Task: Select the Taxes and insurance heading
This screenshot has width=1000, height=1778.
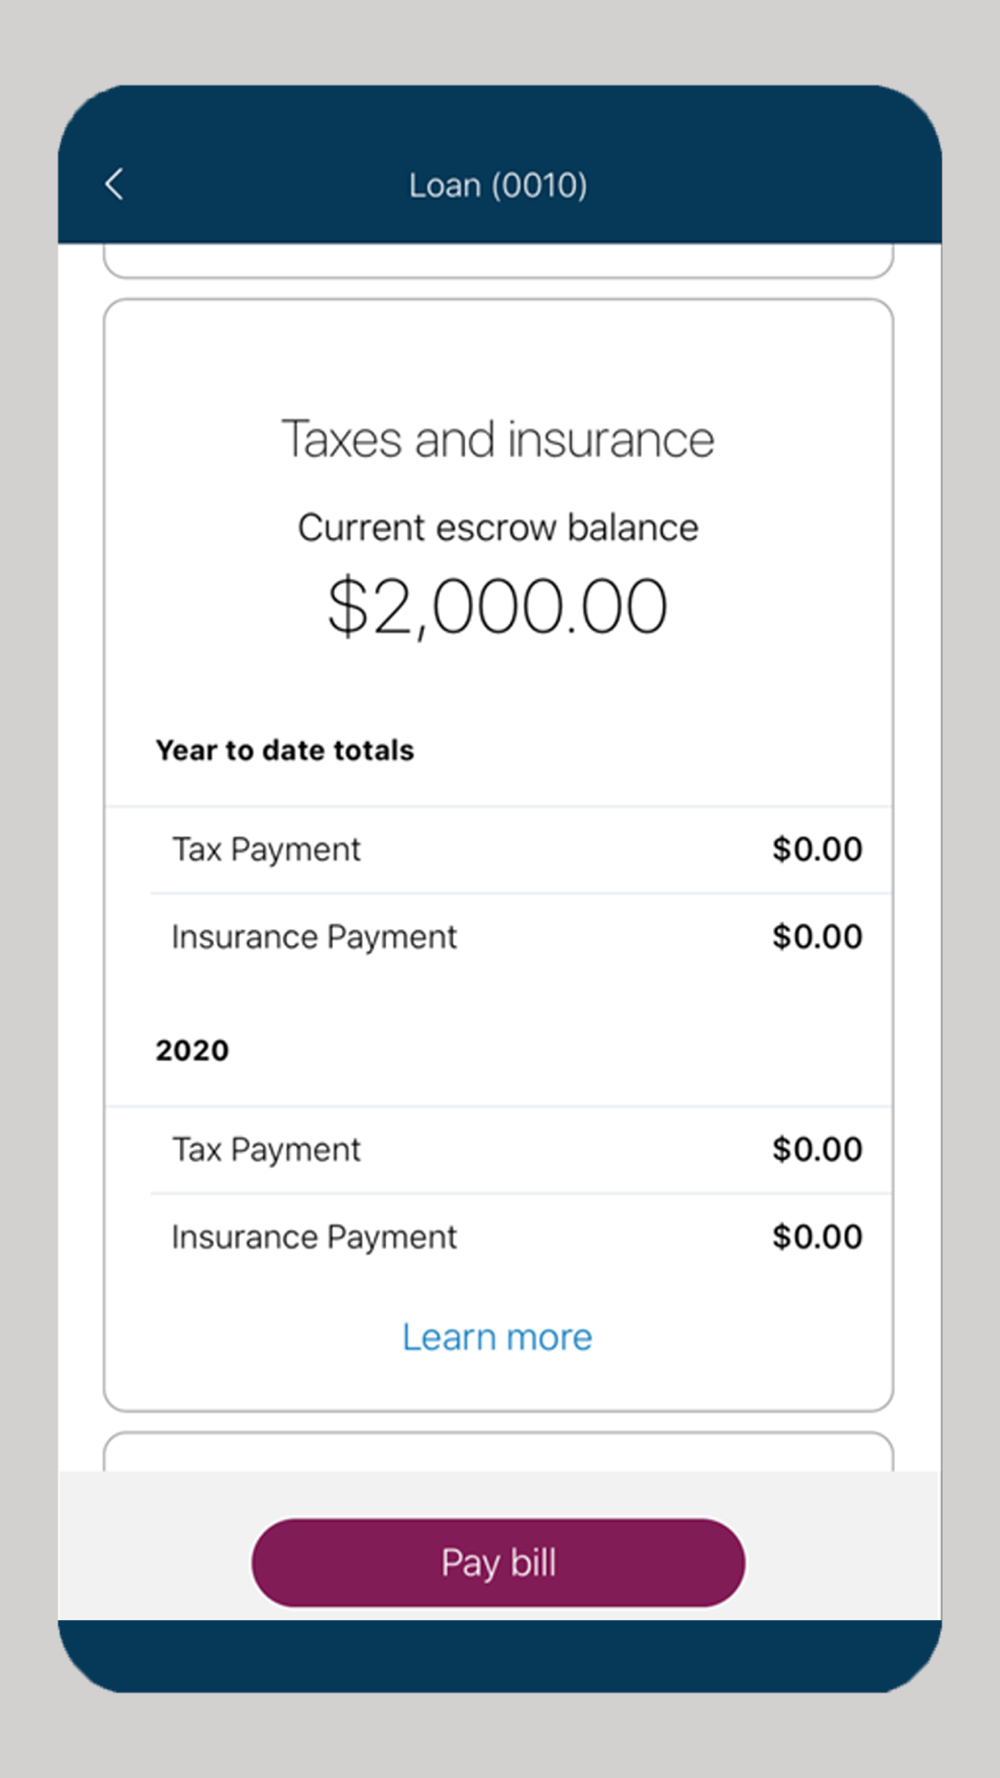Action: pyautogui.click(x=498, y=439)
